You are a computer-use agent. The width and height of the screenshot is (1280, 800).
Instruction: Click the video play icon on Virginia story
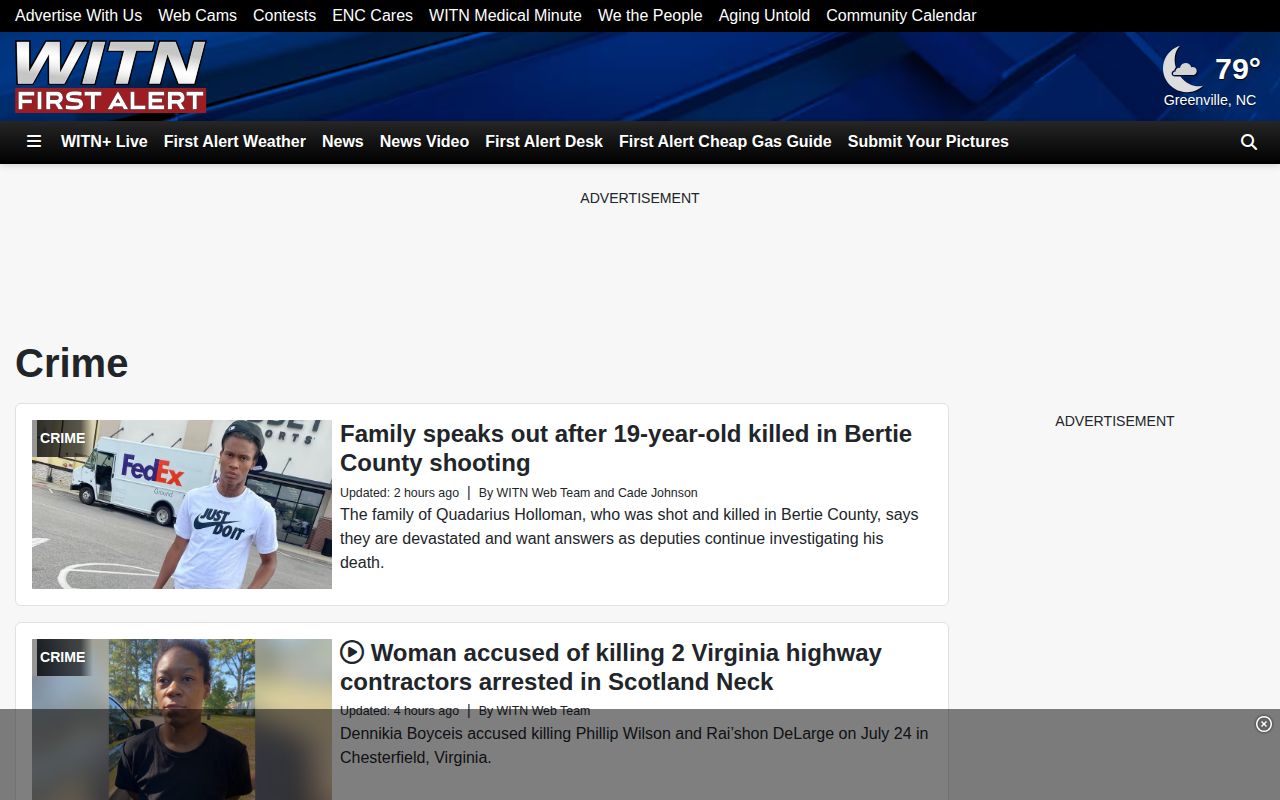[x=352, y=652]
